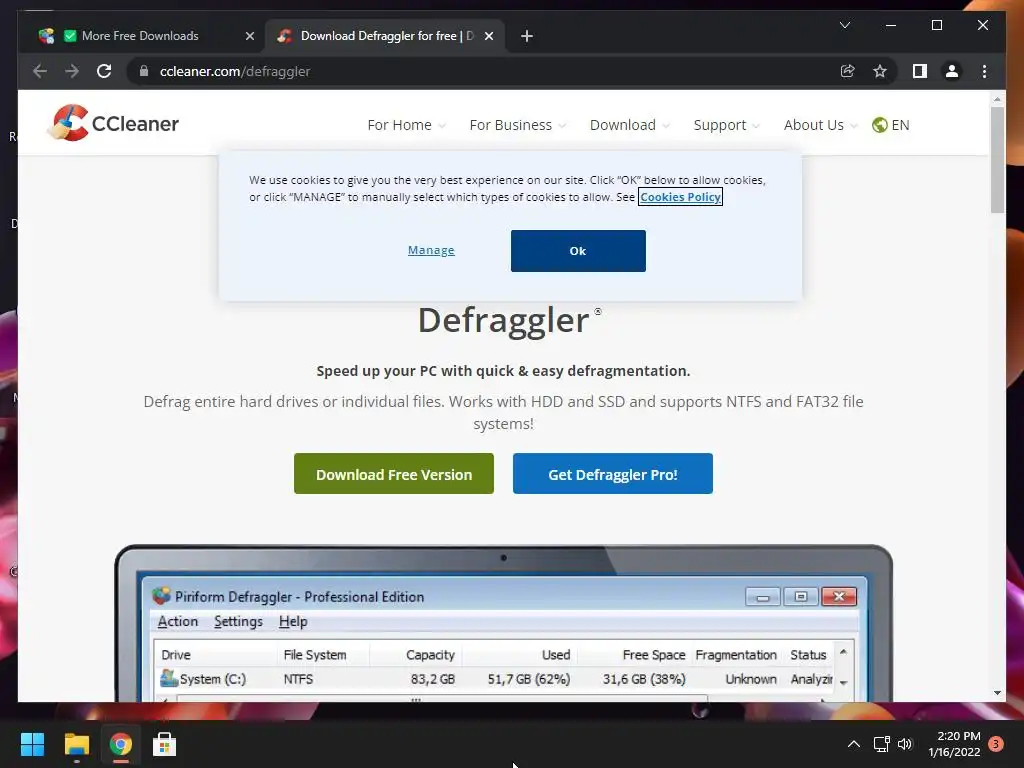
Task: Expand the For Home menu
Action: point(406,125)
